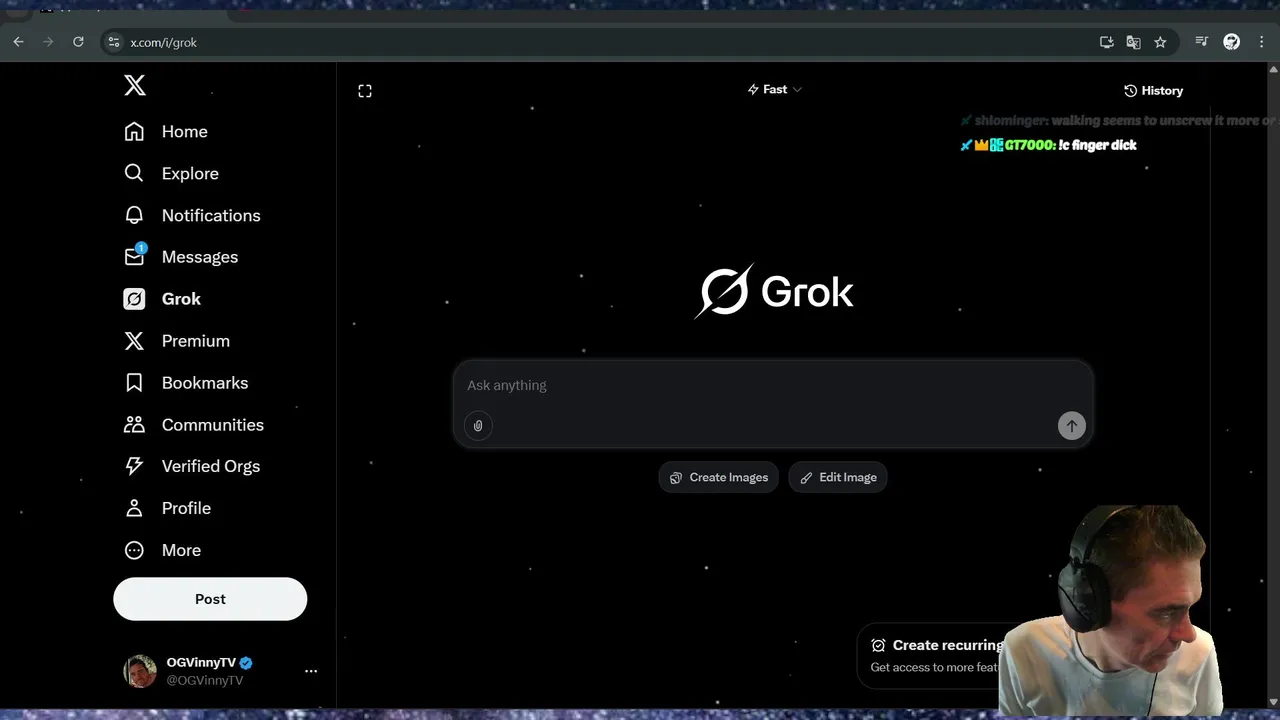Click the attach file paperclip icon
This screenshot has height=720, width=1280.
point(478,426)
